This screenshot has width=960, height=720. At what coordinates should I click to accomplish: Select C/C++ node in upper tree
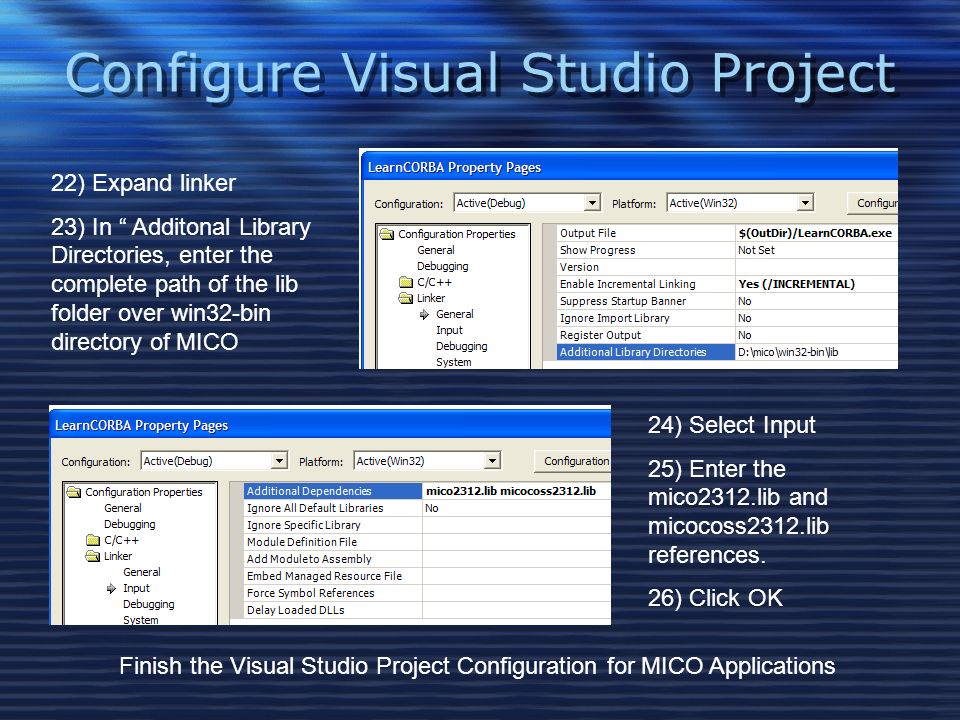click(434, 282)
